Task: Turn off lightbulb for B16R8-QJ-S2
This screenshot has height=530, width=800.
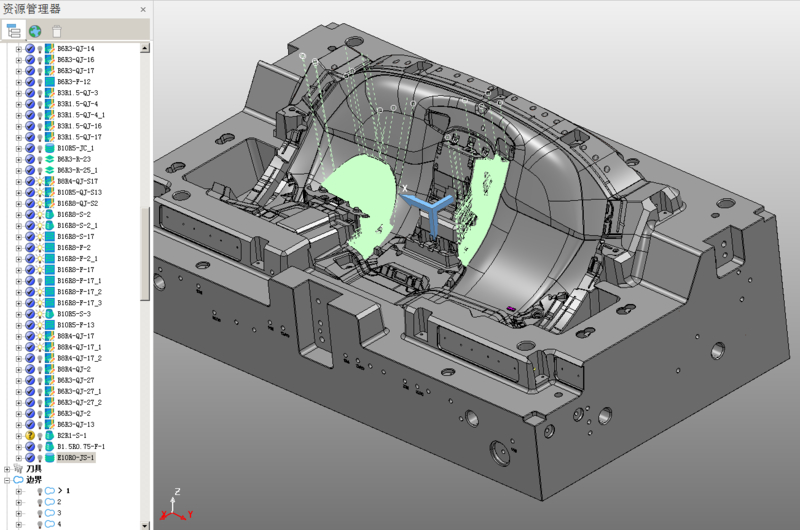Action: (x=40, y=203)
